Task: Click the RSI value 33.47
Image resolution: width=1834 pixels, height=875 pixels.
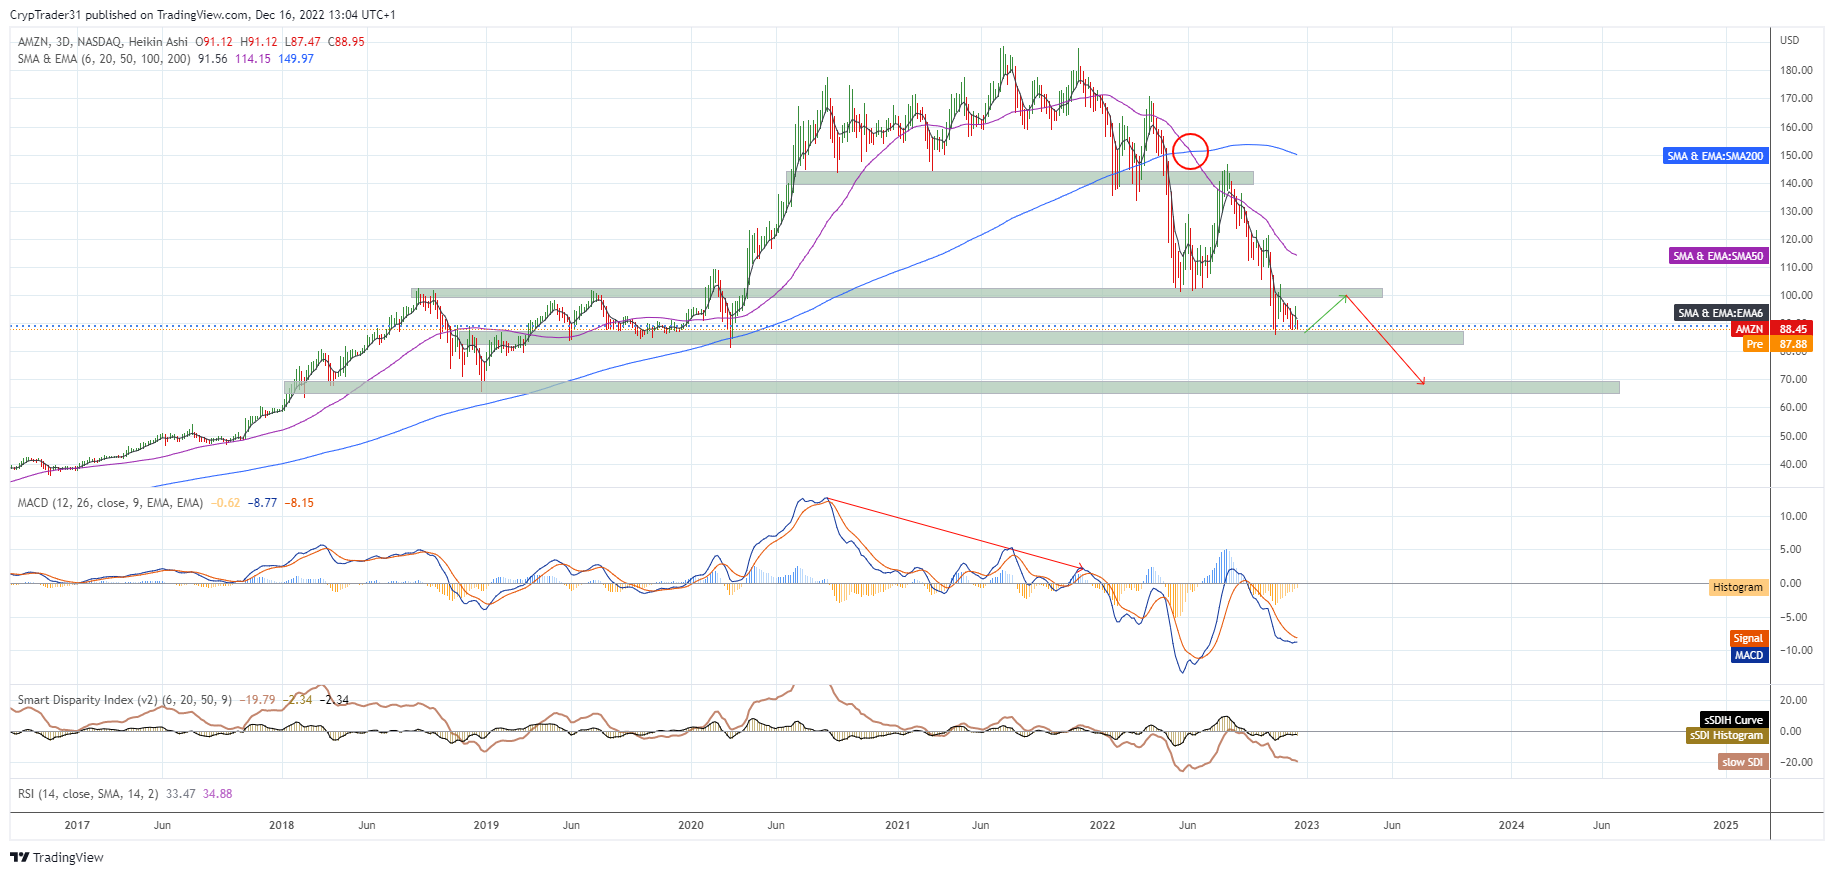Action: pyautogui.click(x=181, y=794)
